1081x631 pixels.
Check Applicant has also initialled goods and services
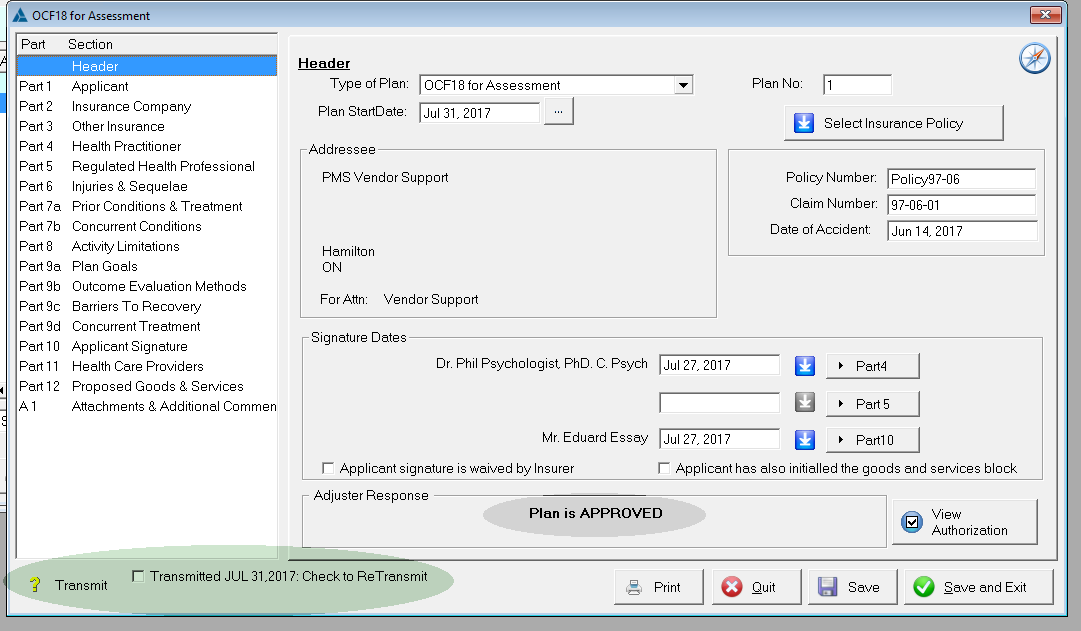(x=664, y=468)
